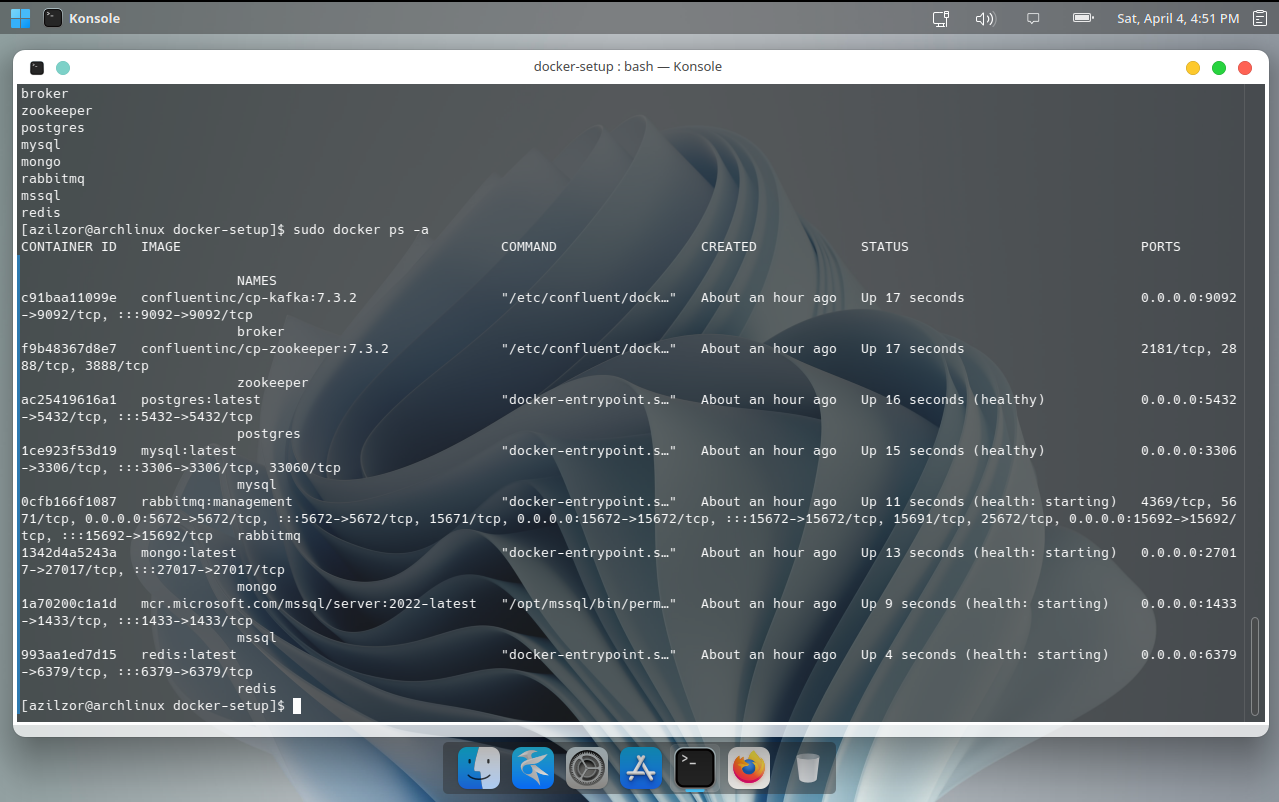Image resolution: width=1279 pixels, height=802 pixels.
Task: Click the blue bird browser icon in the dock
Action: pos(532,768)
